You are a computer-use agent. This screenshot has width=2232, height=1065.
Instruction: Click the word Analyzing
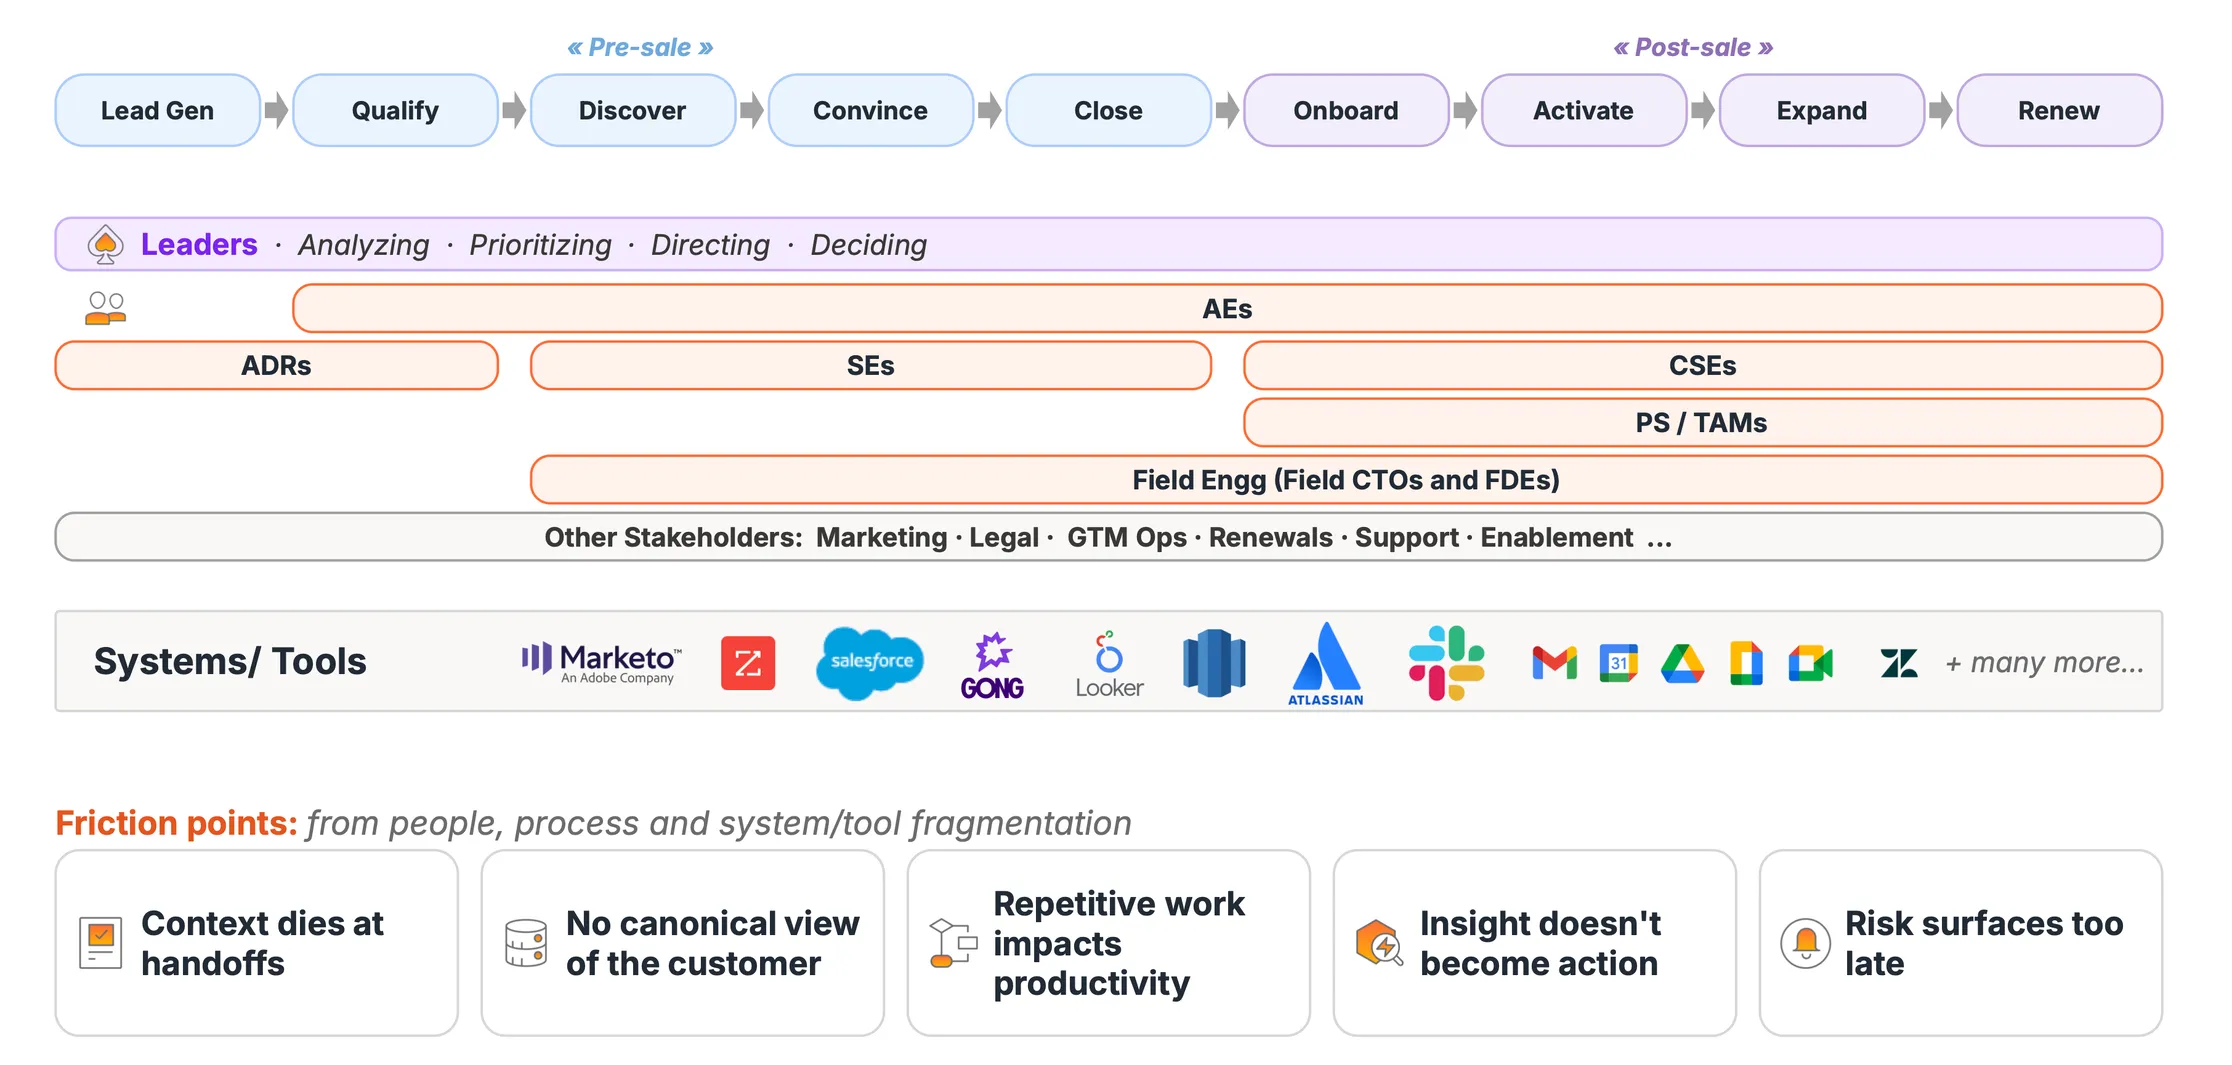[364, 245]
